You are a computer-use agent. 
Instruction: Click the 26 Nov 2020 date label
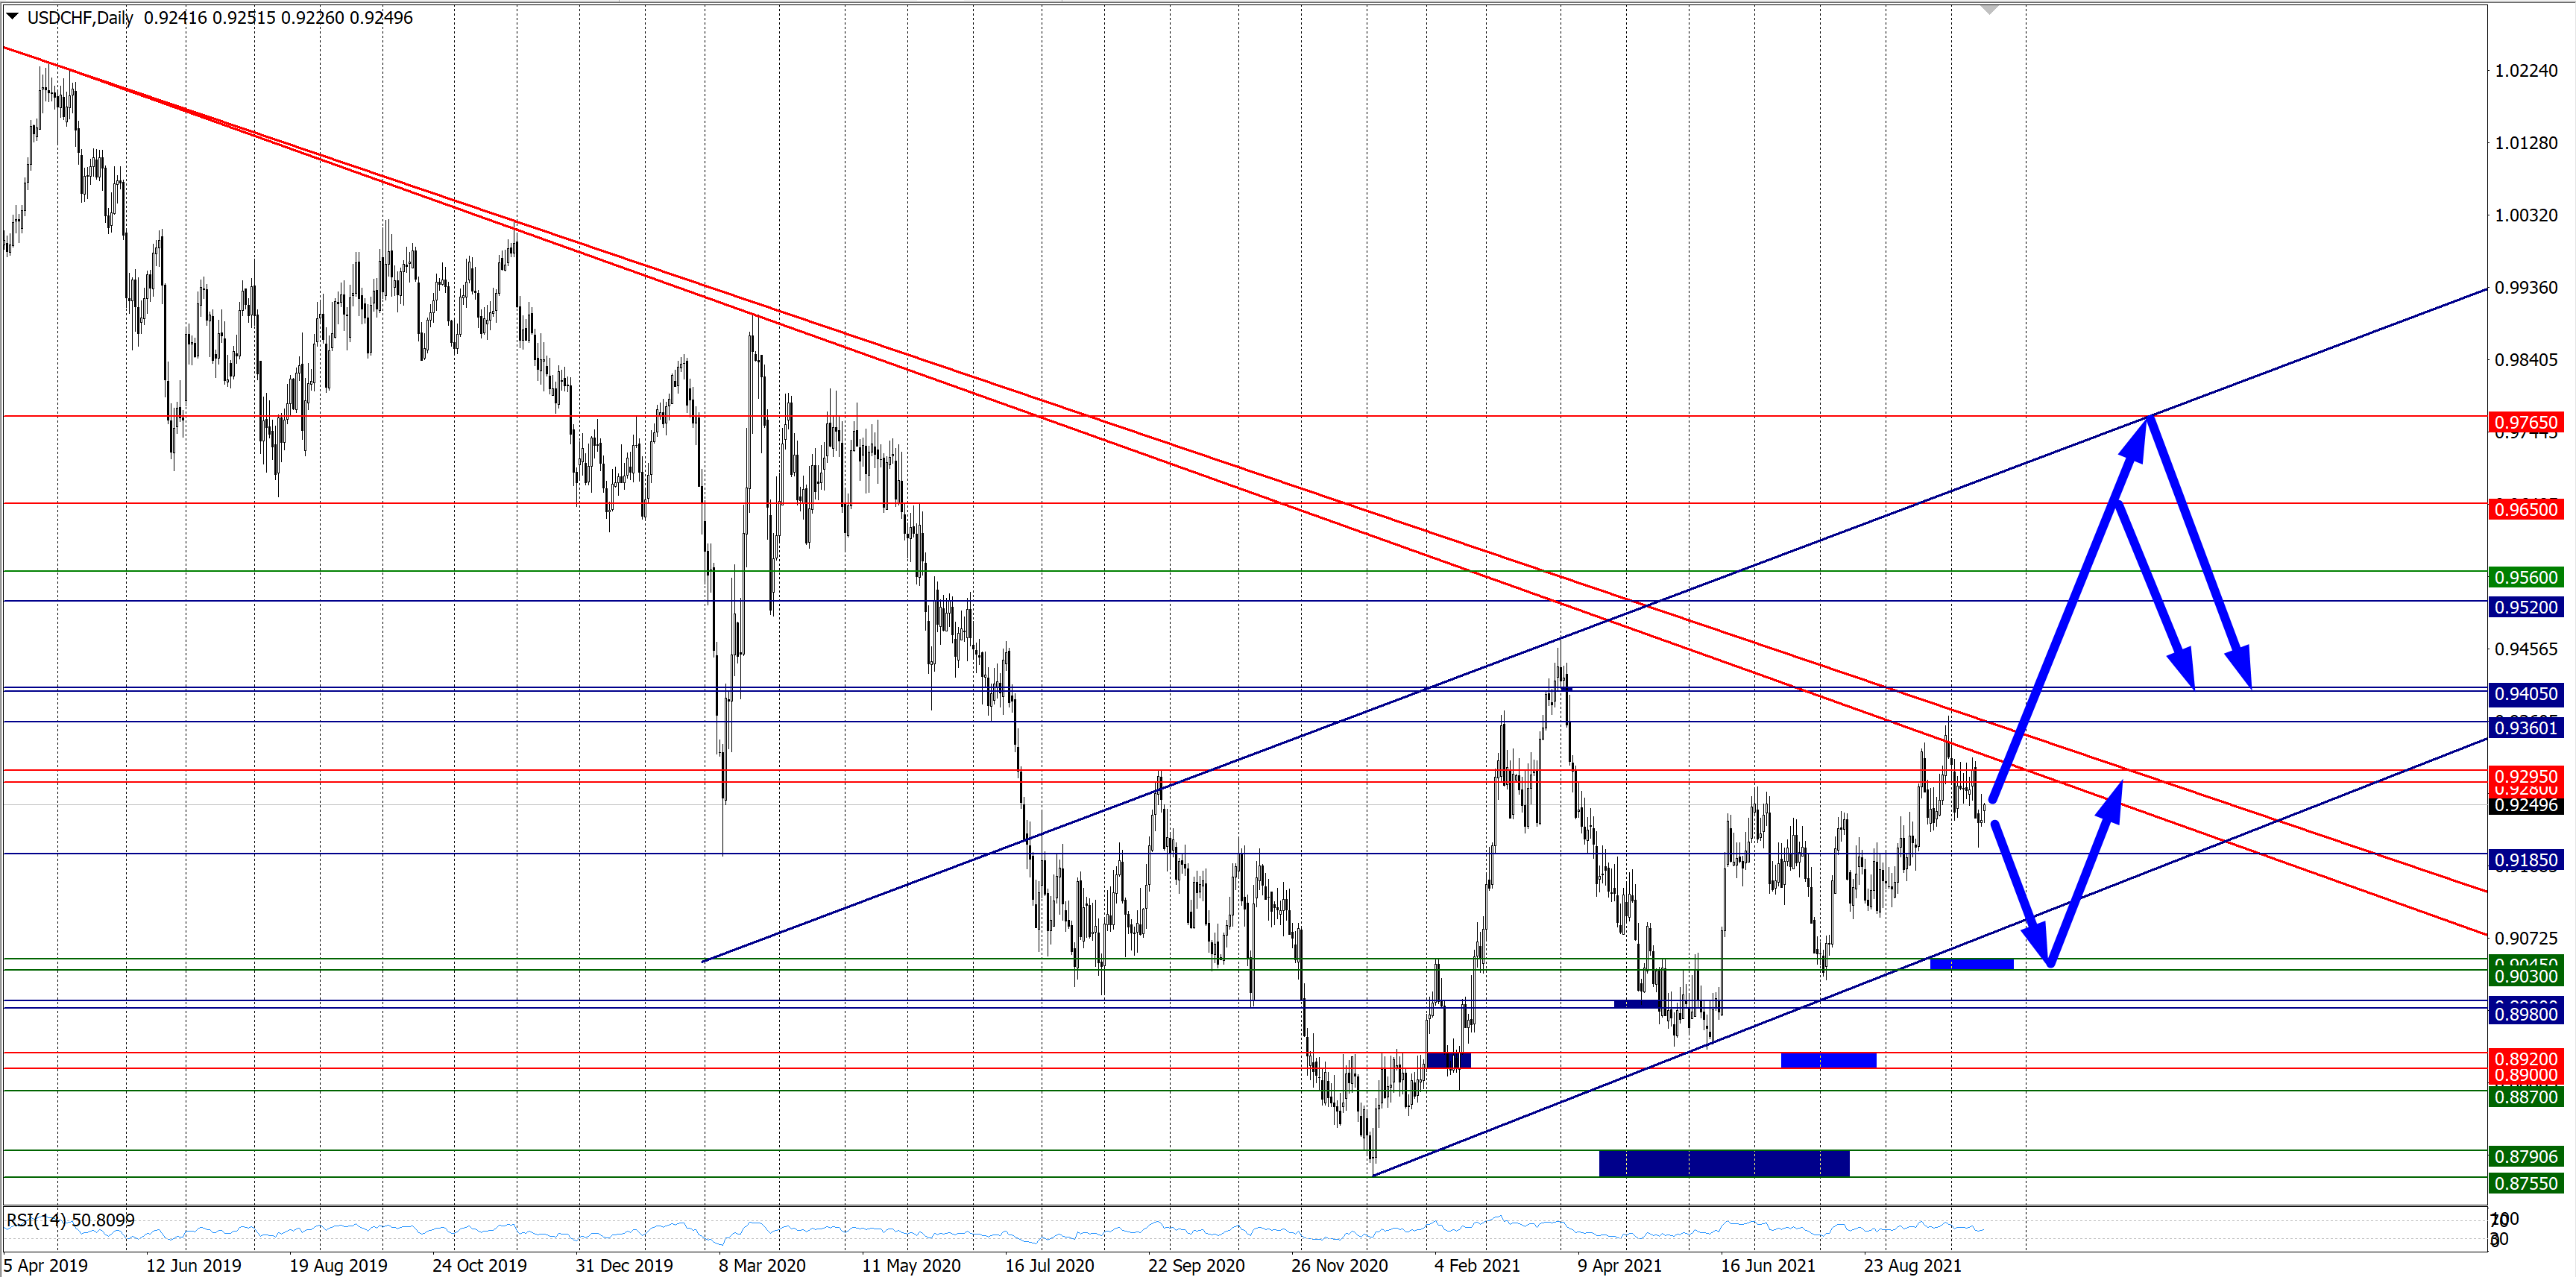[1338, 1265]
